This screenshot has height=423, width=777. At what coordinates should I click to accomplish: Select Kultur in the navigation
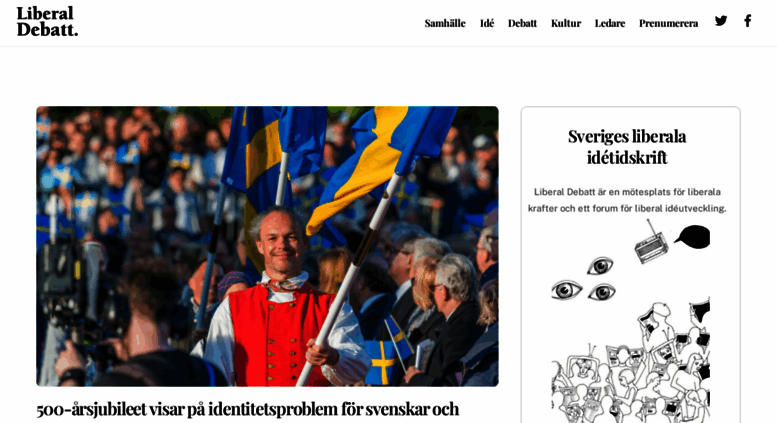pyautogui.click(x=566, y=23)
